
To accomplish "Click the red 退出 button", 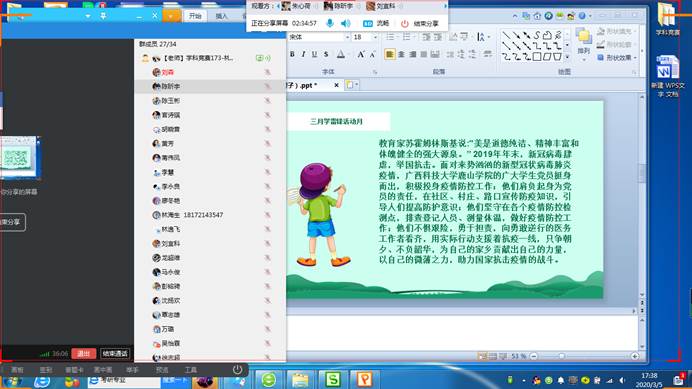I will pyautogui.click(x=83, y=353).
